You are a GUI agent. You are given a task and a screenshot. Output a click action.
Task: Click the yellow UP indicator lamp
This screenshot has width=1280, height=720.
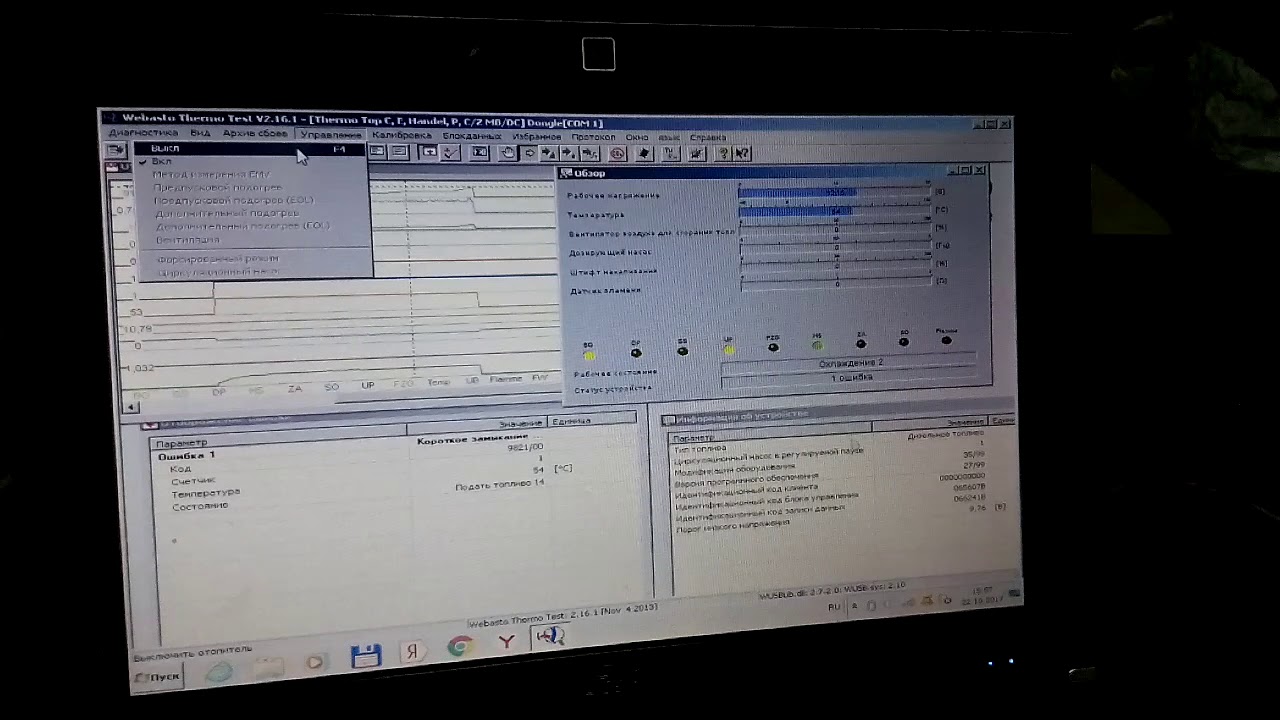click(728, 350)
